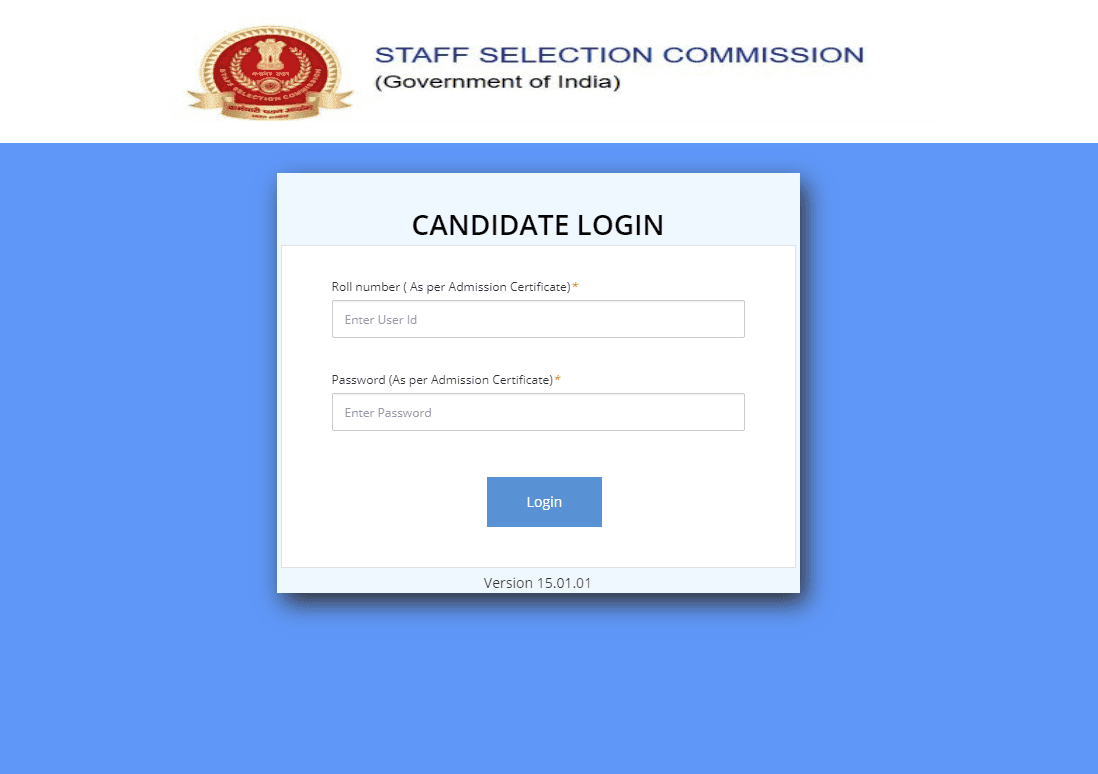Click the gold ribbon banner under the emblem
Viewport: 1098px width, 774px height.
(270, 106)
